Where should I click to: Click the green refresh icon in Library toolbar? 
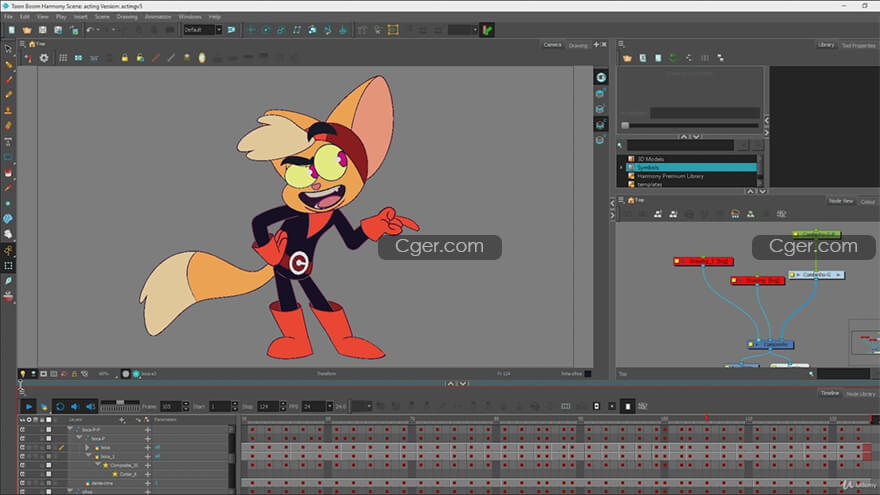[x=673, y=58]
